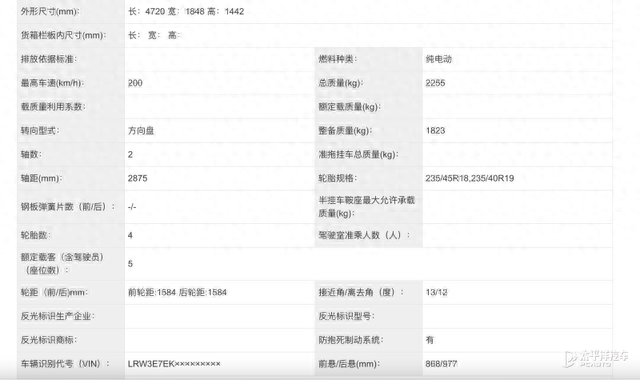Click the 车辆识别代号（VIN） label

click(x=65, y=364)
